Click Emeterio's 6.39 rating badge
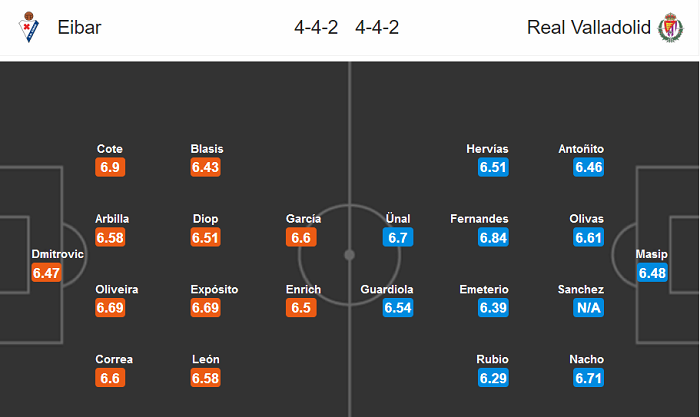This screenshot has height=417, width=700. tap(493, 308)
